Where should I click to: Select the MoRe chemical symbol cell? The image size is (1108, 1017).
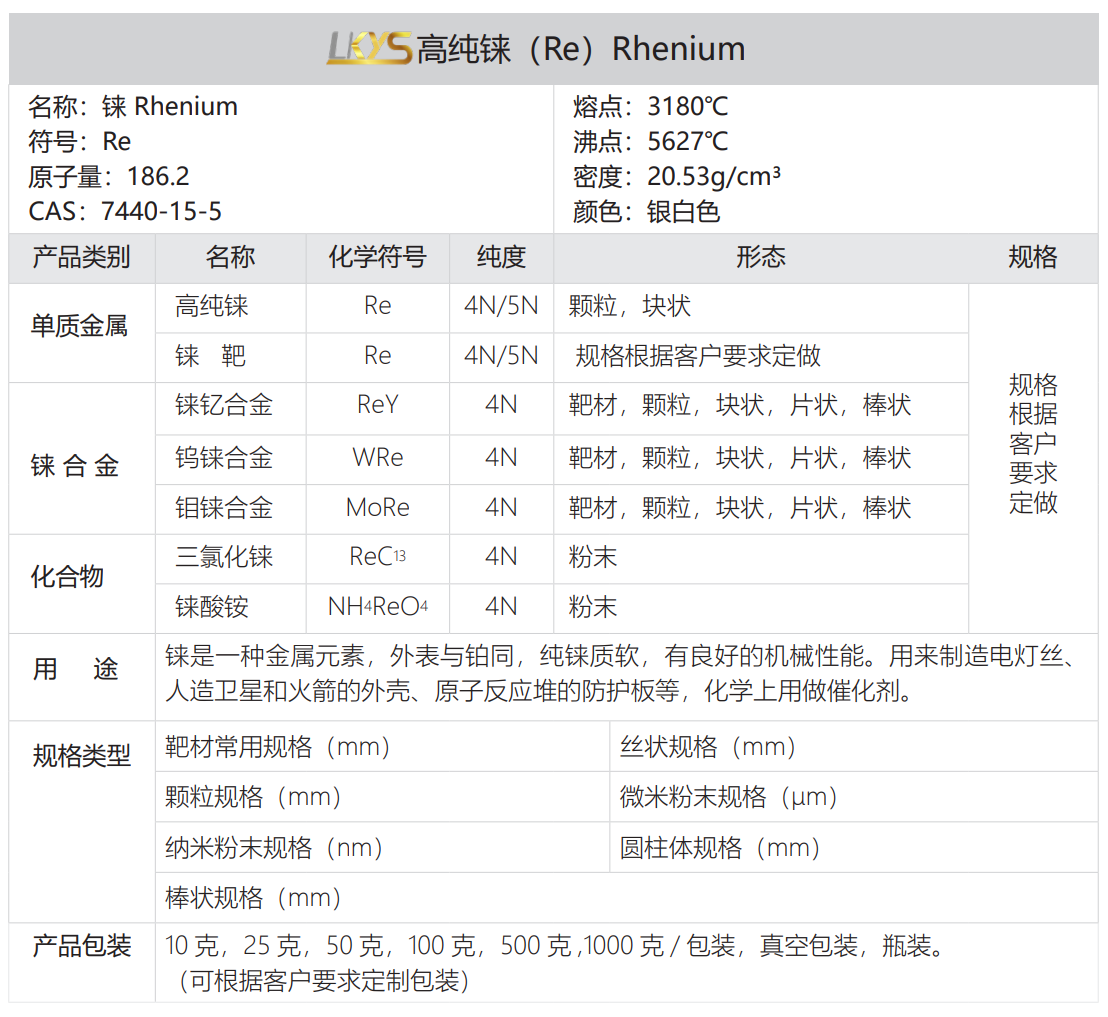point(377,508)
